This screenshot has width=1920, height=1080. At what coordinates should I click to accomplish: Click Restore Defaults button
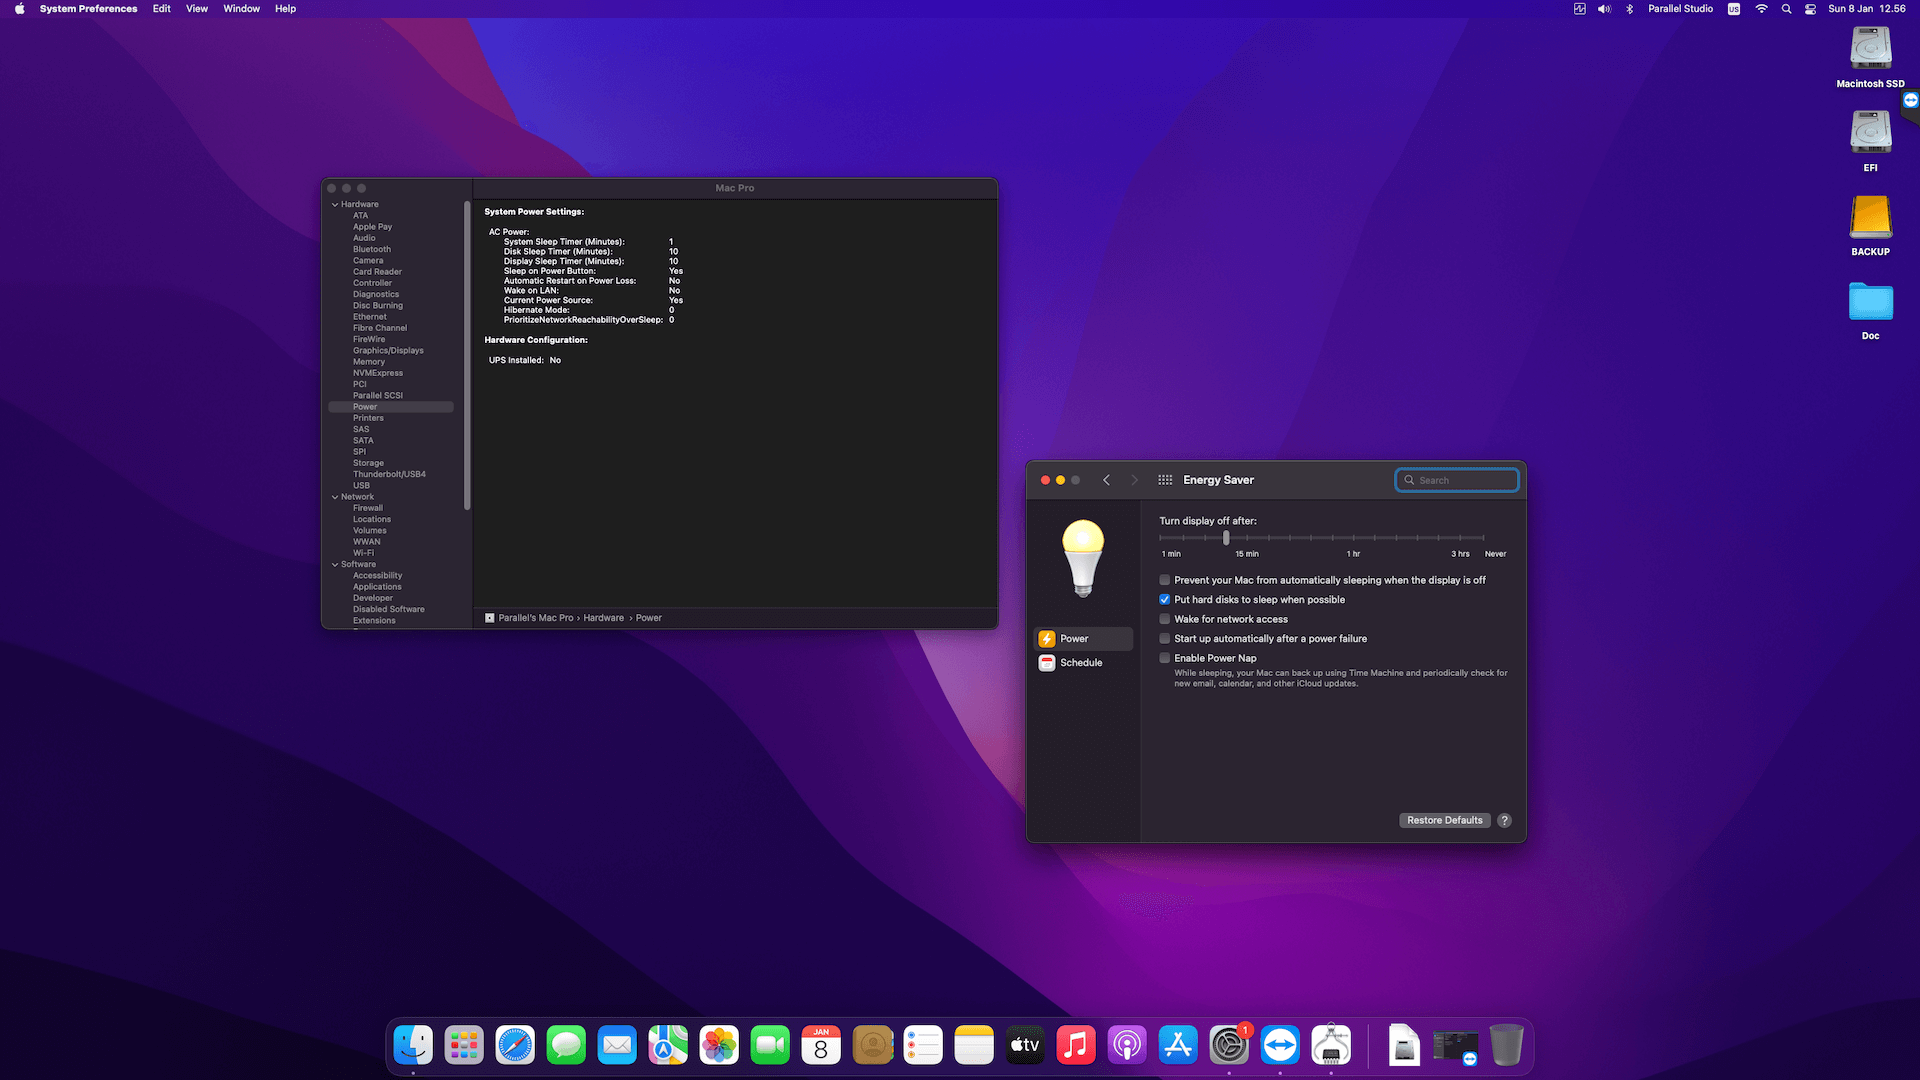1444,820
